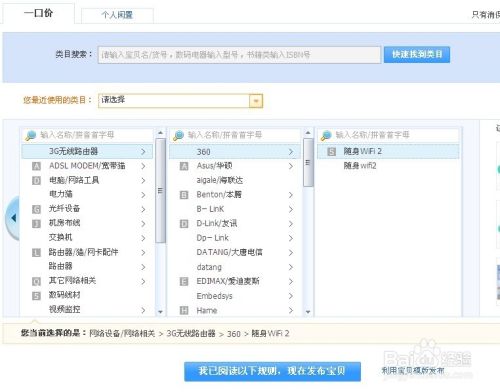Select category 电脑/网络工具
Screen dimensions: 500x392
coord(87,180)
